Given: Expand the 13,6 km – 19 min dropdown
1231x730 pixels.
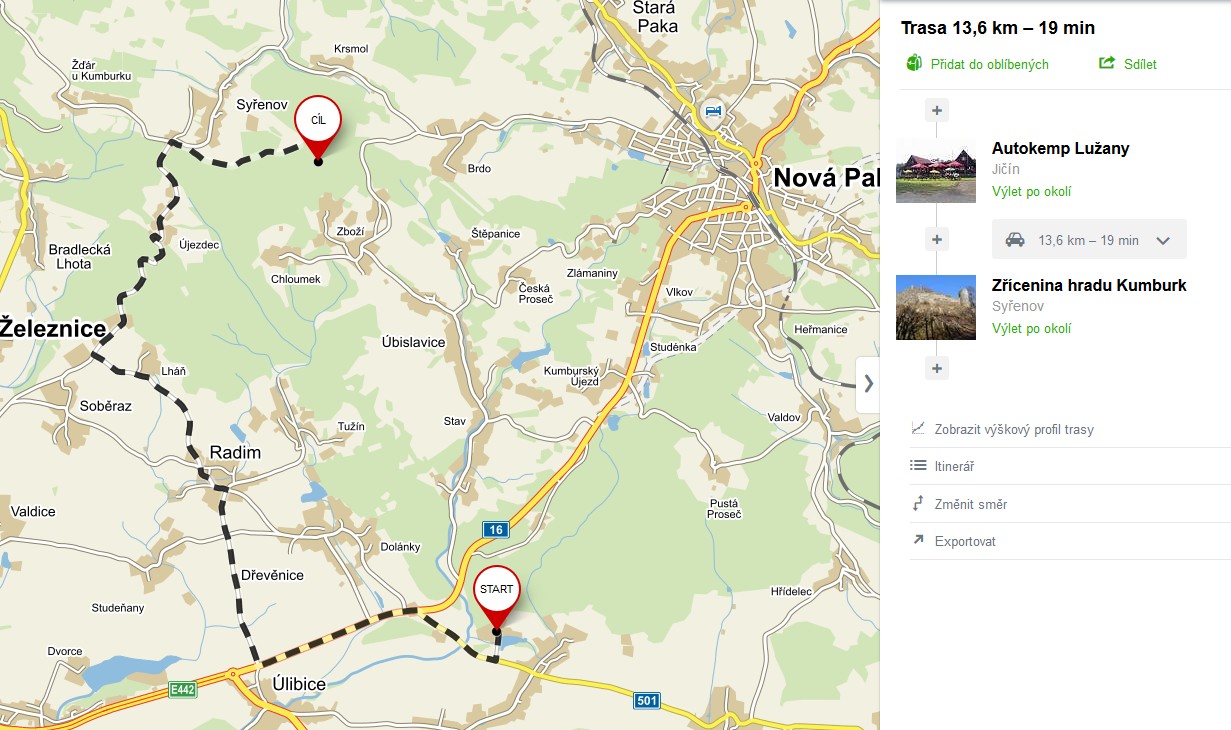Looking at the screenshot, I should pyautogui.click(x=1163, y=240).
